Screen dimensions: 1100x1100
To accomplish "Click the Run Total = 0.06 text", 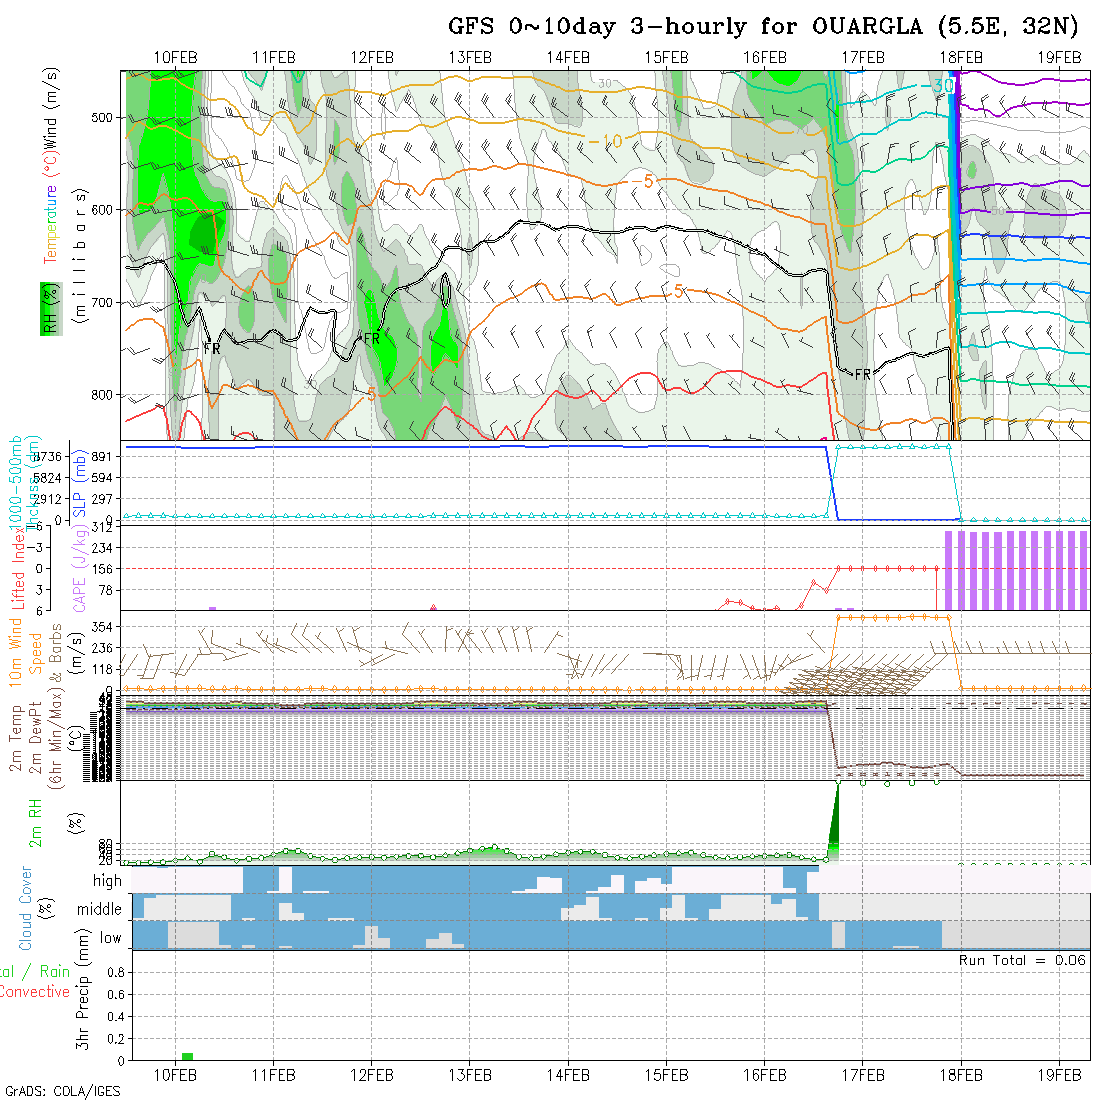I will (1023, 960).
